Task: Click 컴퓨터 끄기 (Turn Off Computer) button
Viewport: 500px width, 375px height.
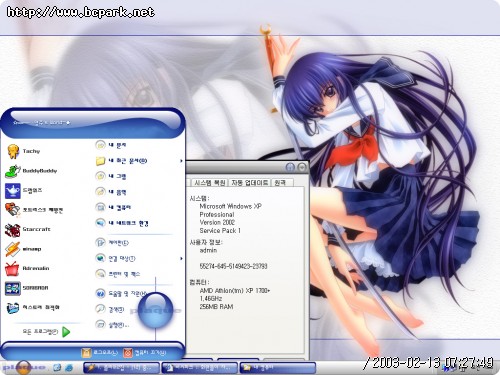Action: click(145, 353)
